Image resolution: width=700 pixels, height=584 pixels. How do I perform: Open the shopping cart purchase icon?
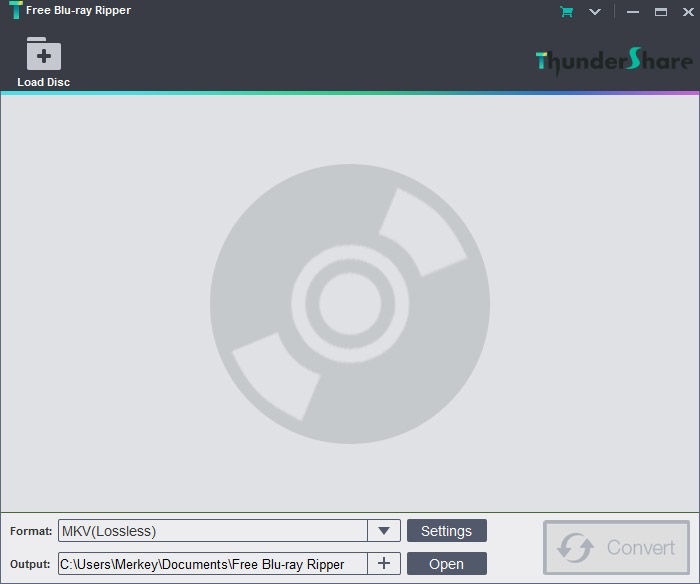point(567,12)
